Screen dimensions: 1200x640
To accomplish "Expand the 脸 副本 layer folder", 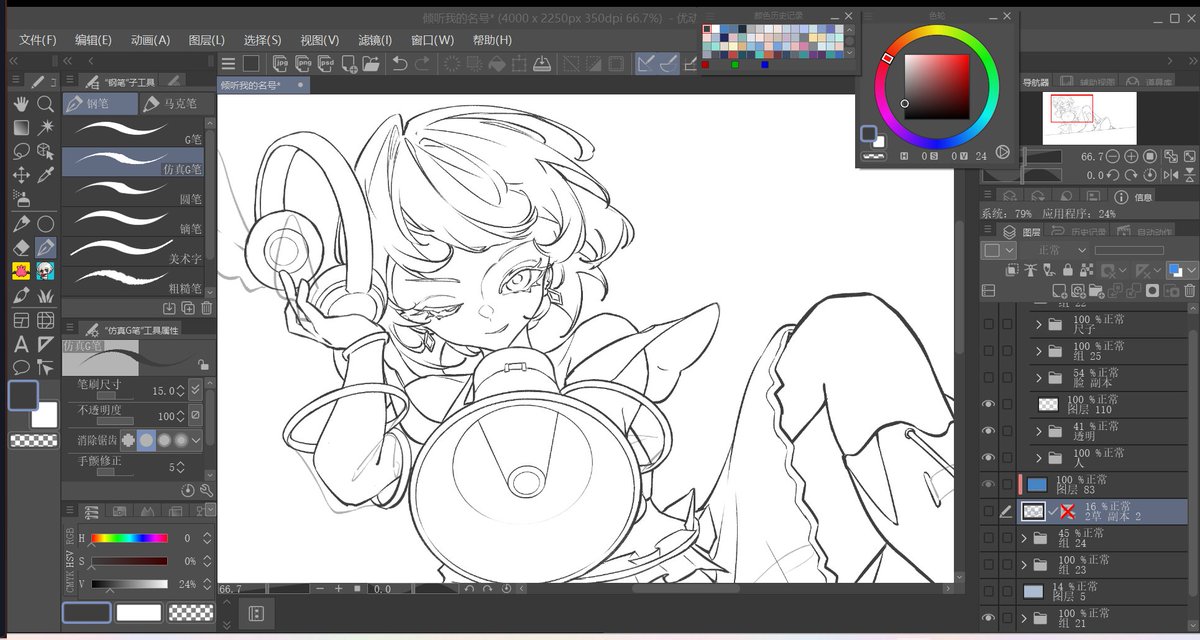I will click(x=1039, y=378).
